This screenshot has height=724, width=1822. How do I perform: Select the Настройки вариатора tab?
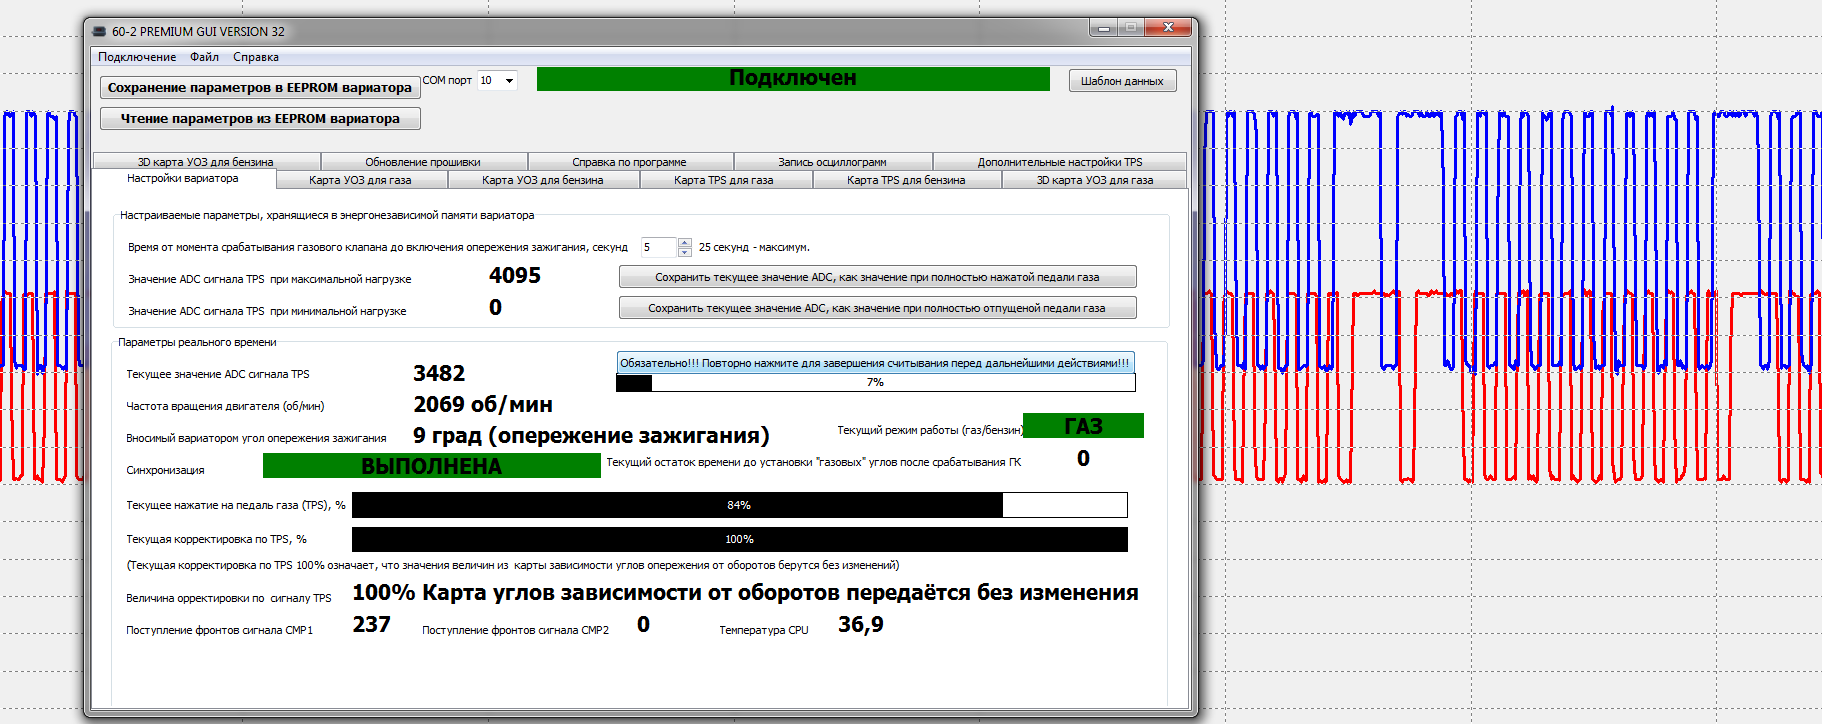183,178
